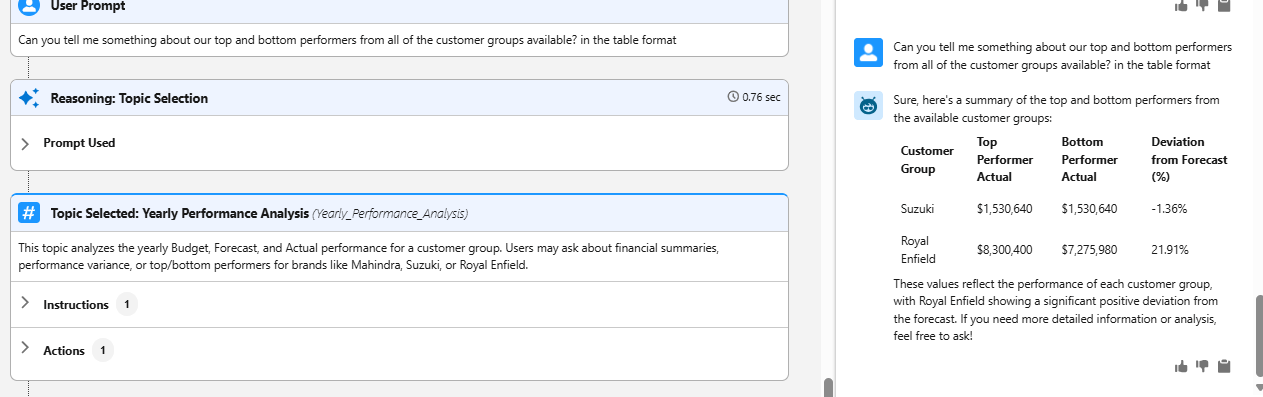This screenshot has height=397, width=1263.
Task: Click the user prompt text in left panel
Action: 348,40
